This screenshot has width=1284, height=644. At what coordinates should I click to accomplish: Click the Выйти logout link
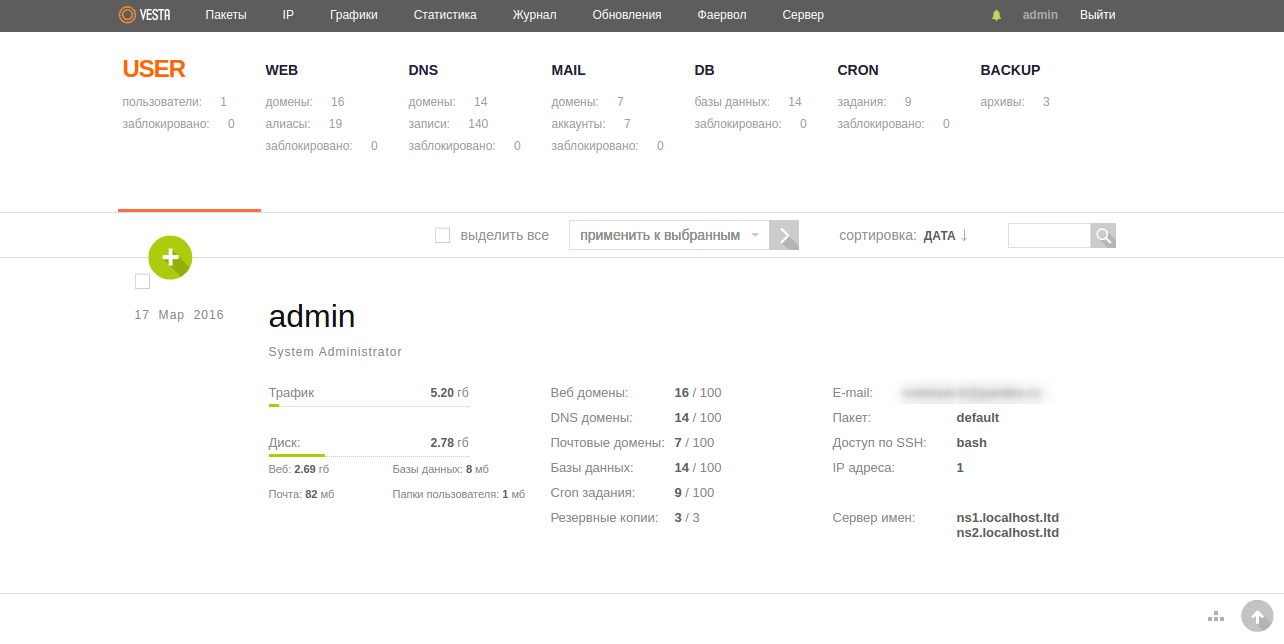pos(1097,15)
